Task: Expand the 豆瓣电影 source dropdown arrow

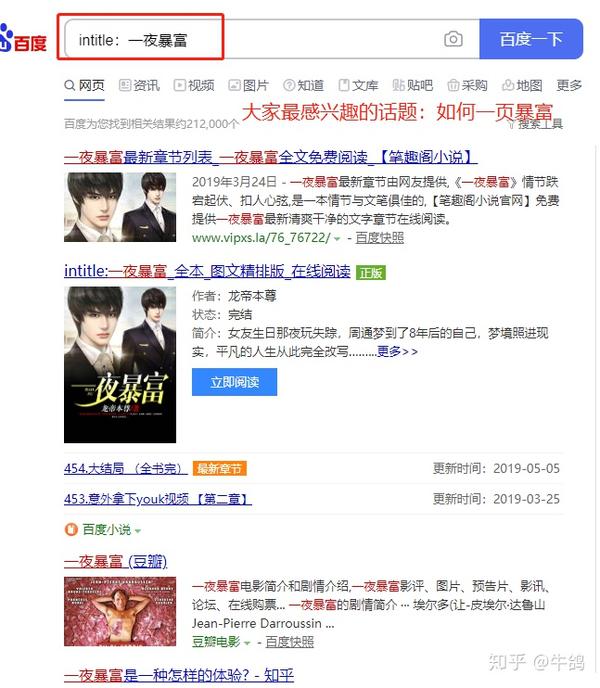Action: pos(247,643)
